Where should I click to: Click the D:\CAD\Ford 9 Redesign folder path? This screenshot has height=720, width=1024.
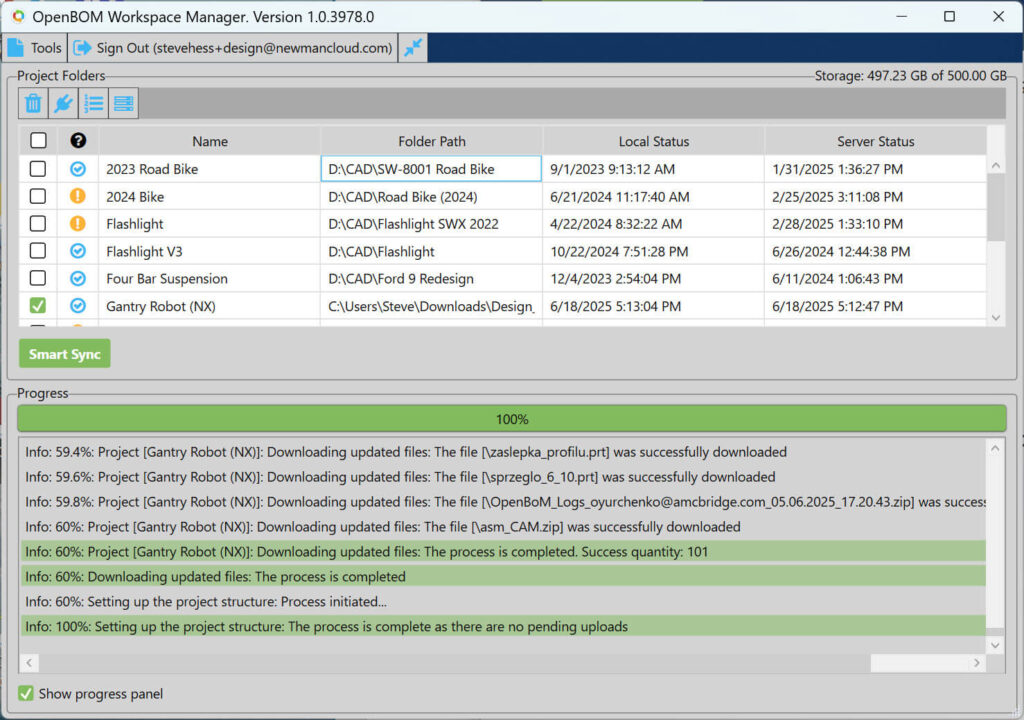(401, 279)
